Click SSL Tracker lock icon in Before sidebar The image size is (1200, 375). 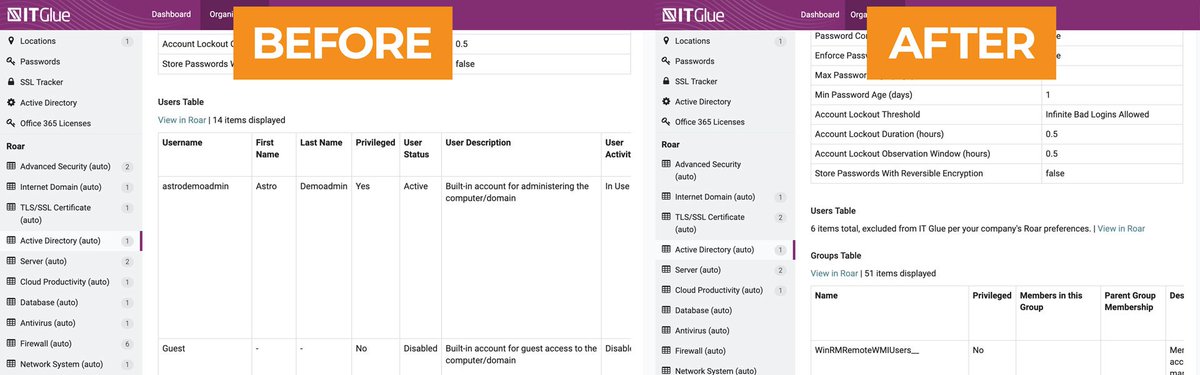pos(11,82)
